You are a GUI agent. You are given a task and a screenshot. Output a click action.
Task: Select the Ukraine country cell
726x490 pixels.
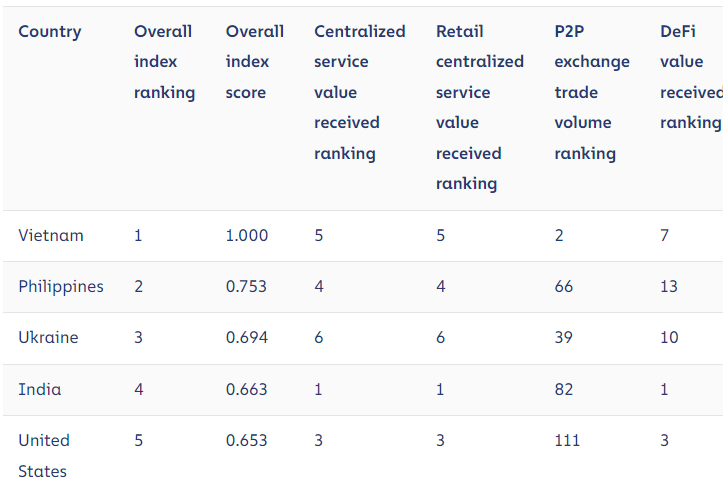point(48,338)
